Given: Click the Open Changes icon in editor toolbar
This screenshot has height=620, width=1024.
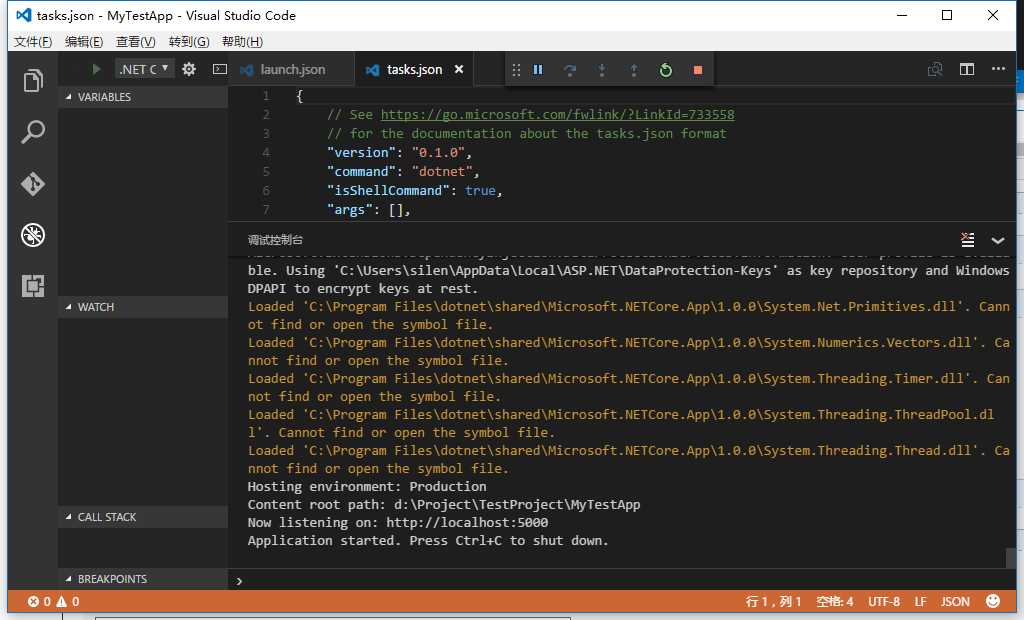Looking at the screenshot, I should pos(935,69).
